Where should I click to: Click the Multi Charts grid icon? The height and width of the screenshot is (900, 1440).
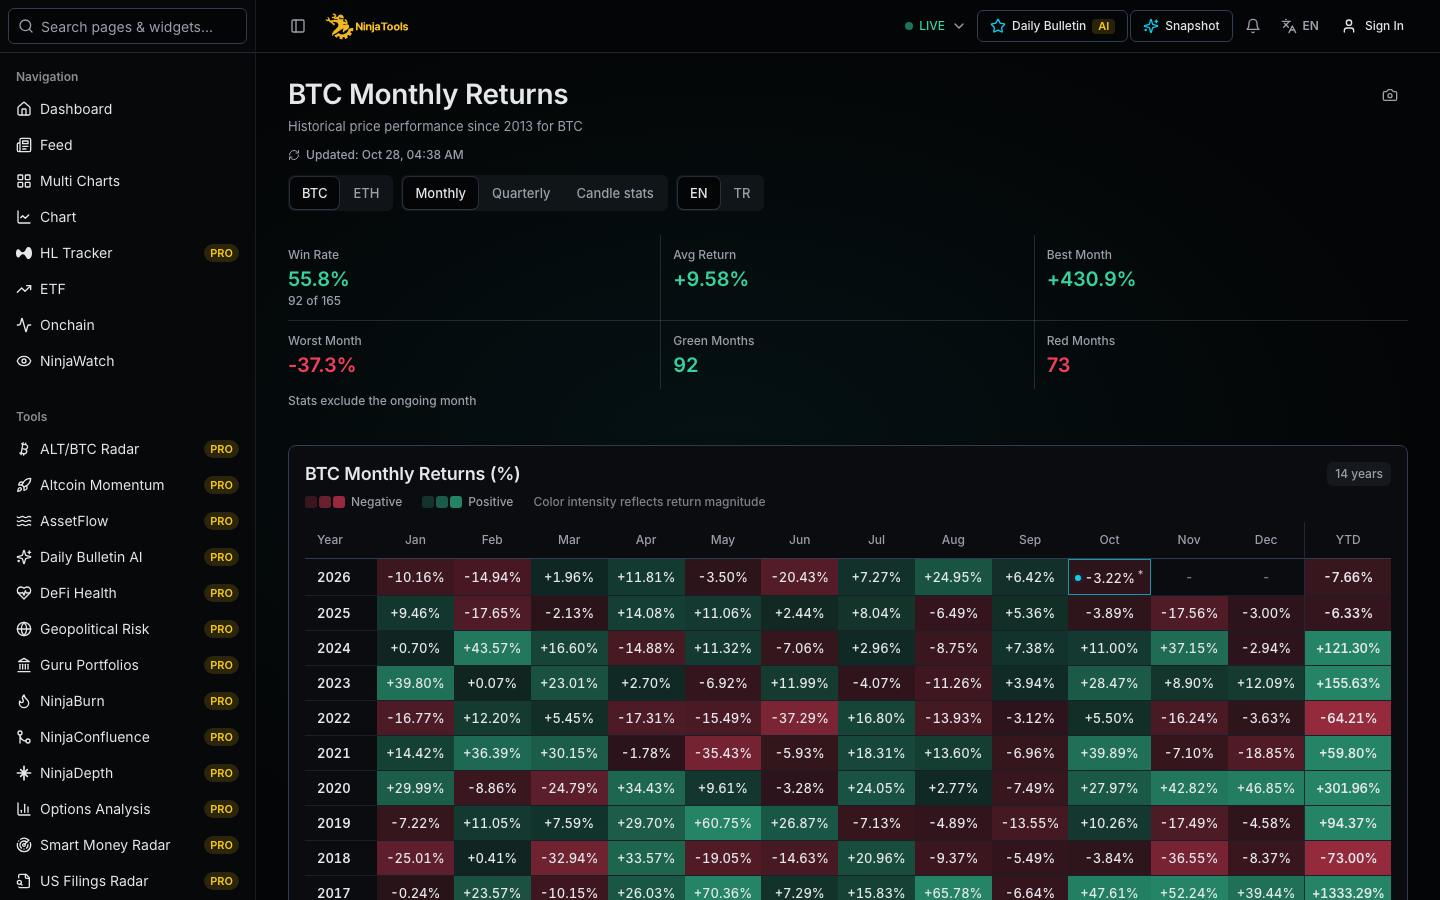tap(24, 181)
